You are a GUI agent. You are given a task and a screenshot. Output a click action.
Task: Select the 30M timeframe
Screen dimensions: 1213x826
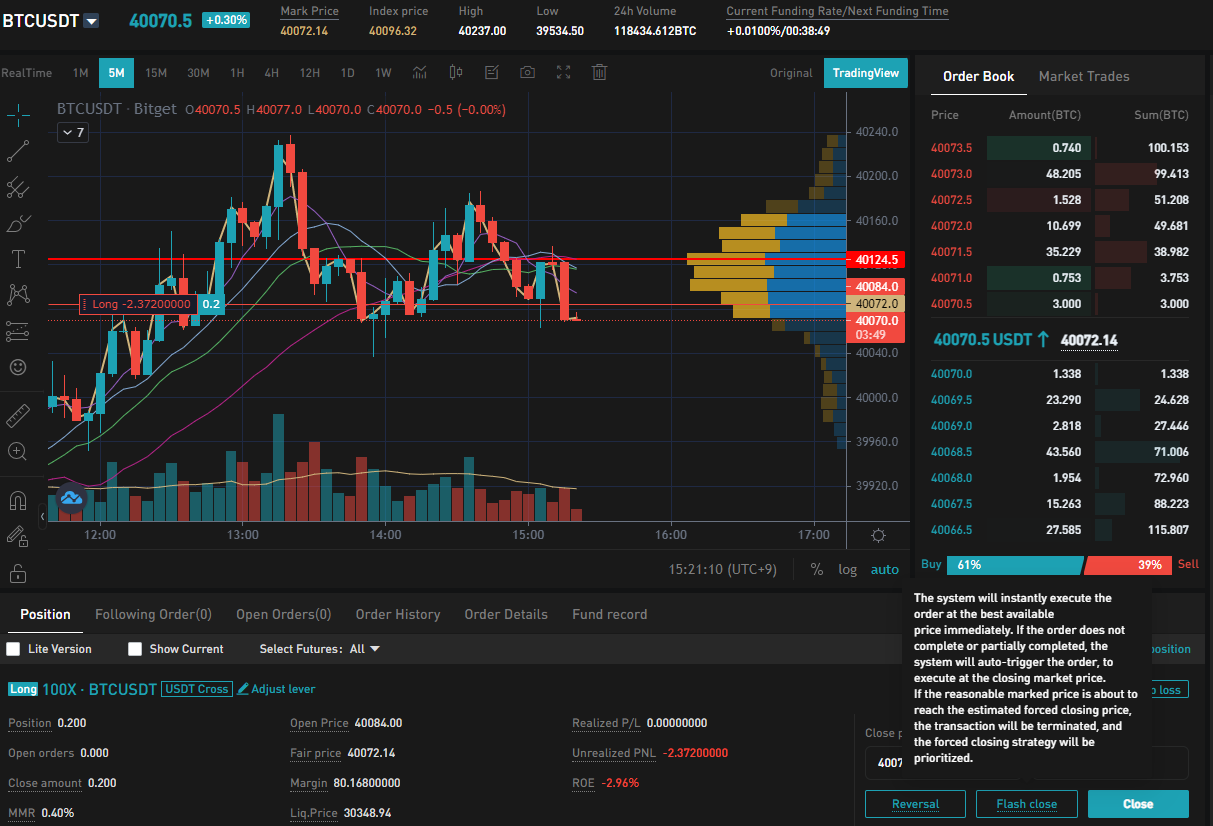(198, 73)
